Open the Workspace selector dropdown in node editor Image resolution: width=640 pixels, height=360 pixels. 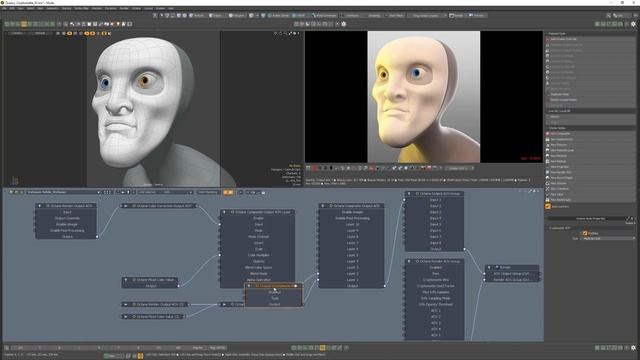pyautogui.click(x=63, y=192)
